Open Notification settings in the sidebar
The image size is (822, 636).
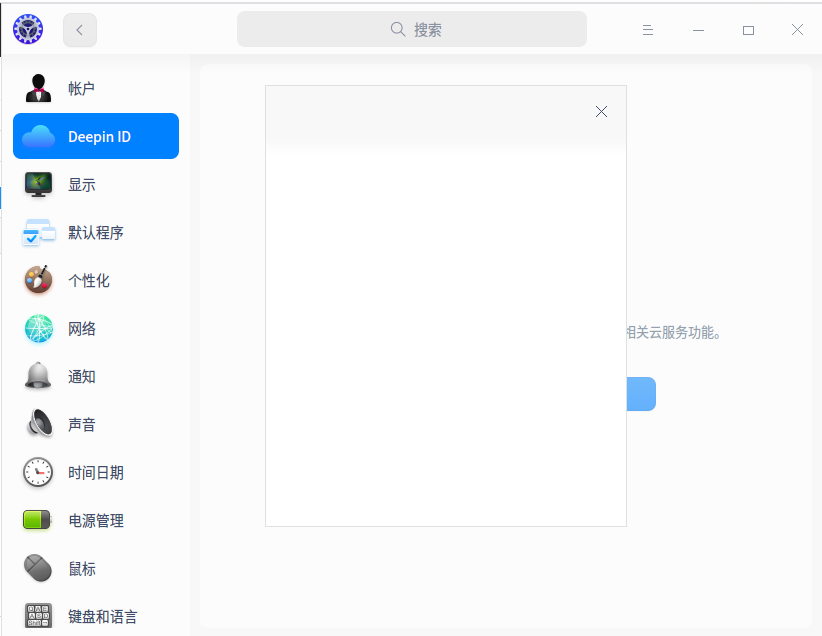tap(80, 376)
